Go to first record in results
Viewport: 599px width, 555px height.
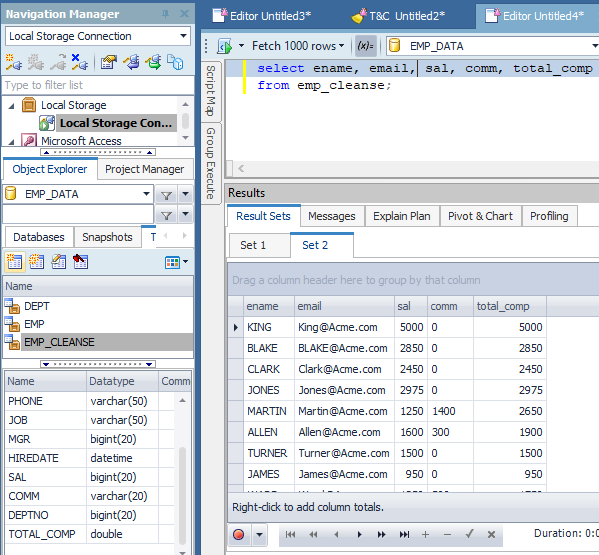click(x=290, y=534)
